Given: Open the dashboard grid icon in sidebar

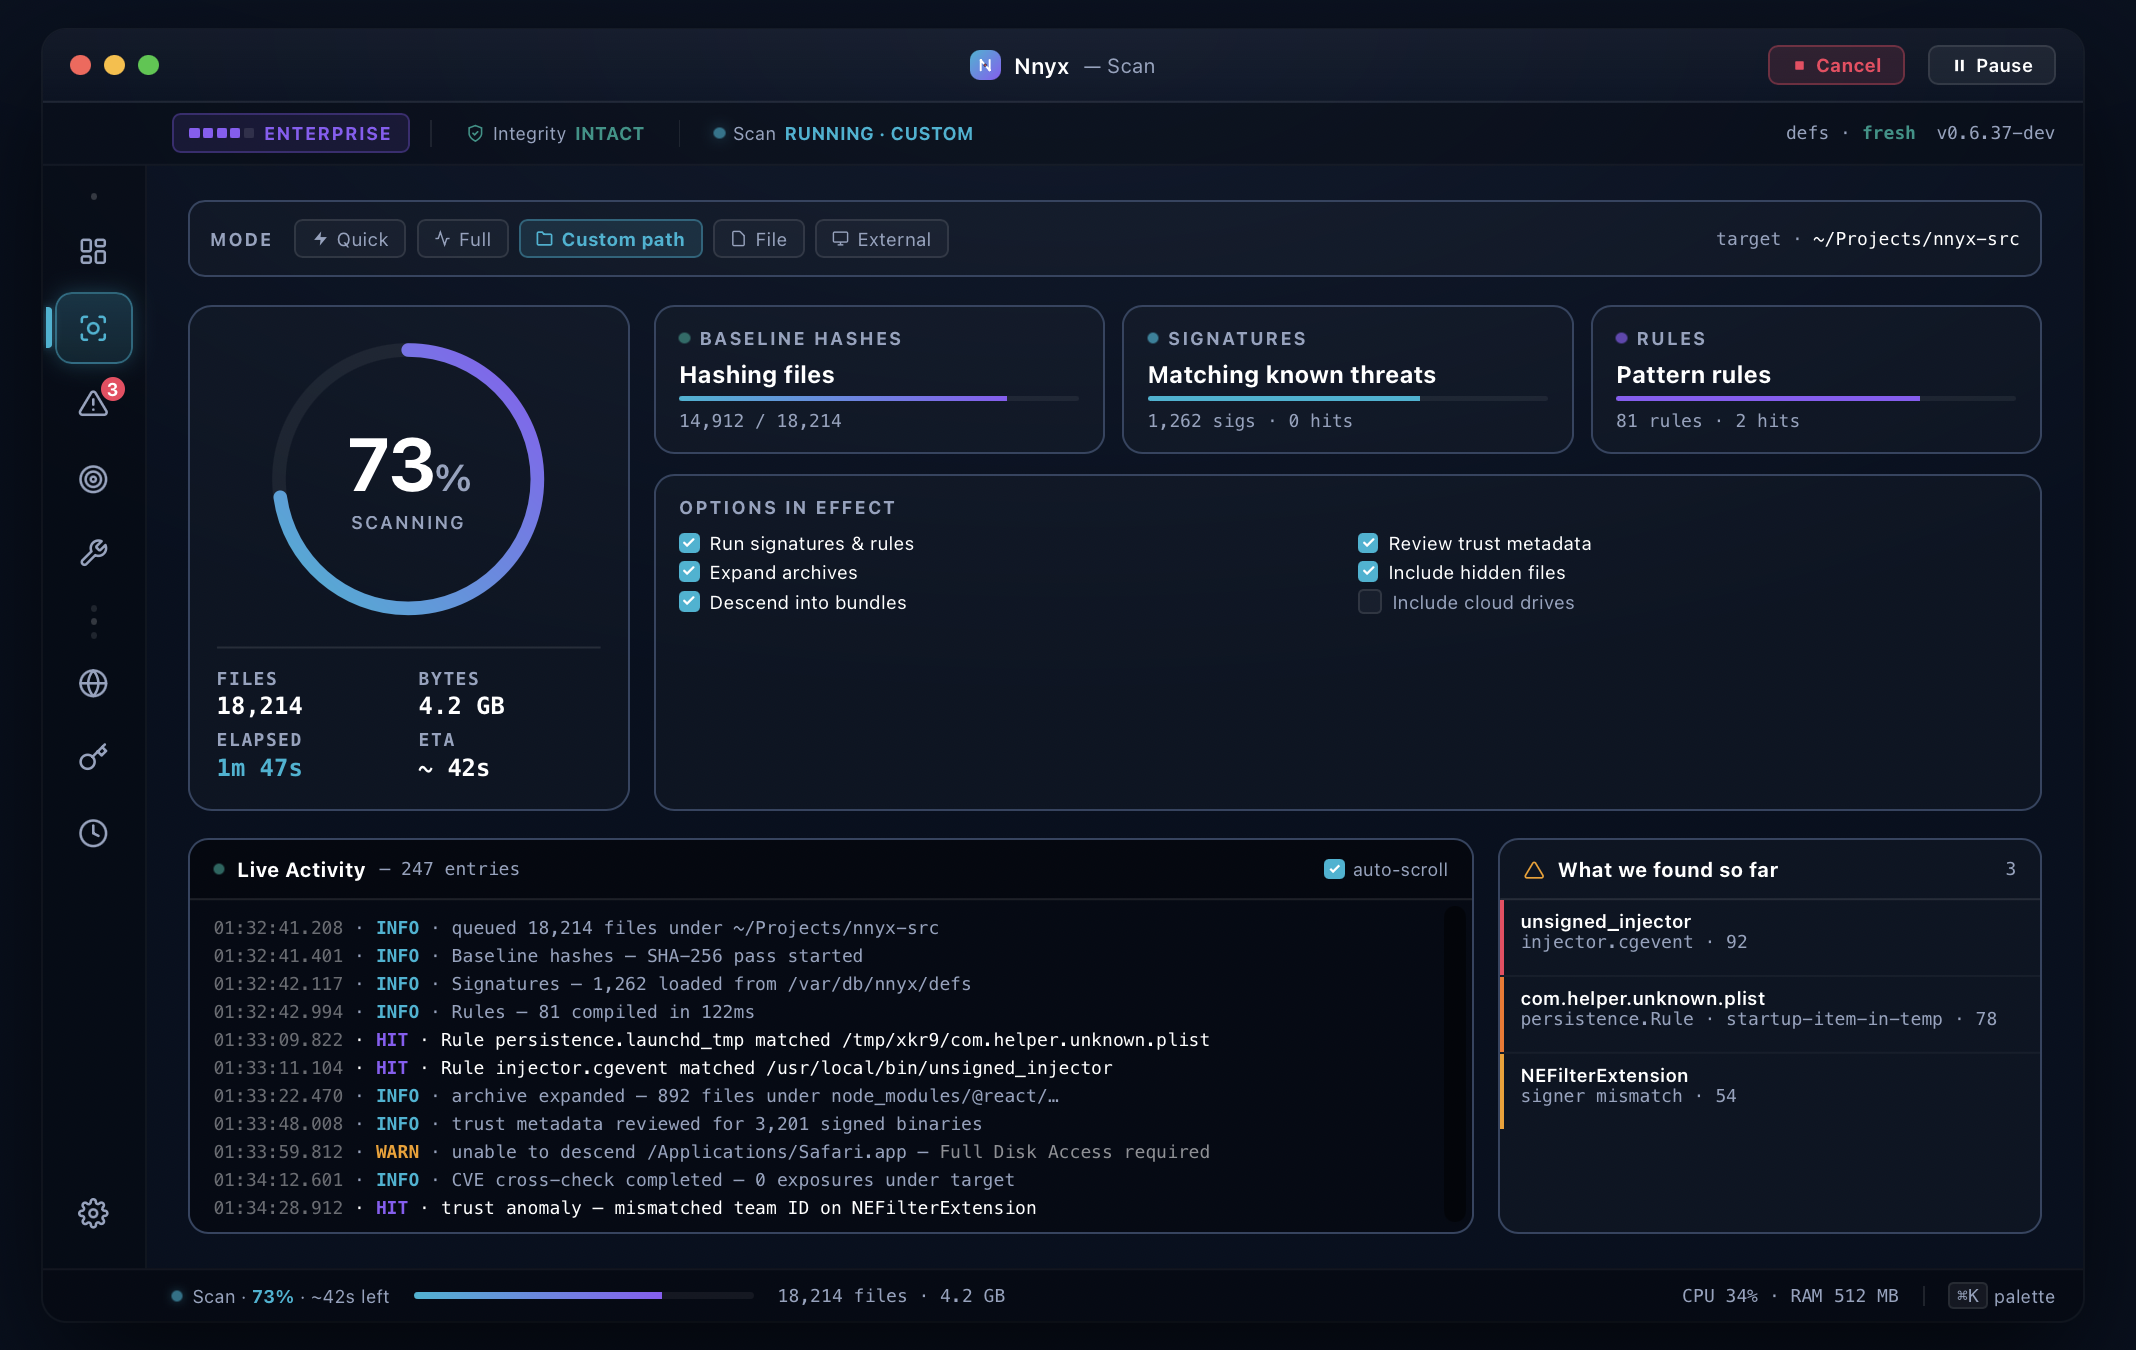Looking at the screenshot, I should [93, 251].
